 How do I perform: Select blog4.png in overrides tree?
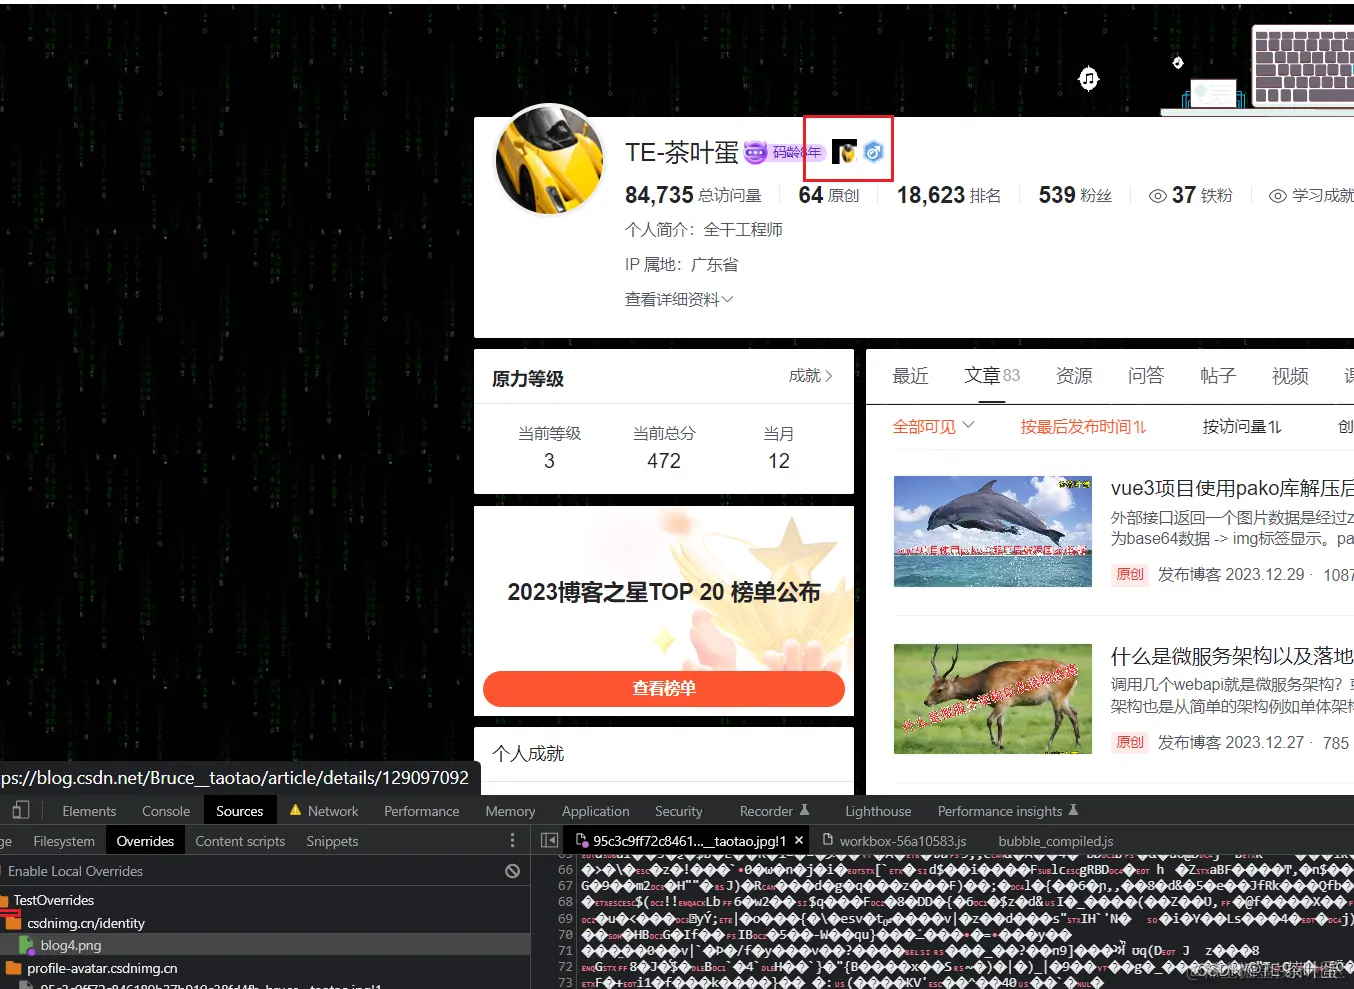click(x=71, y=945)
